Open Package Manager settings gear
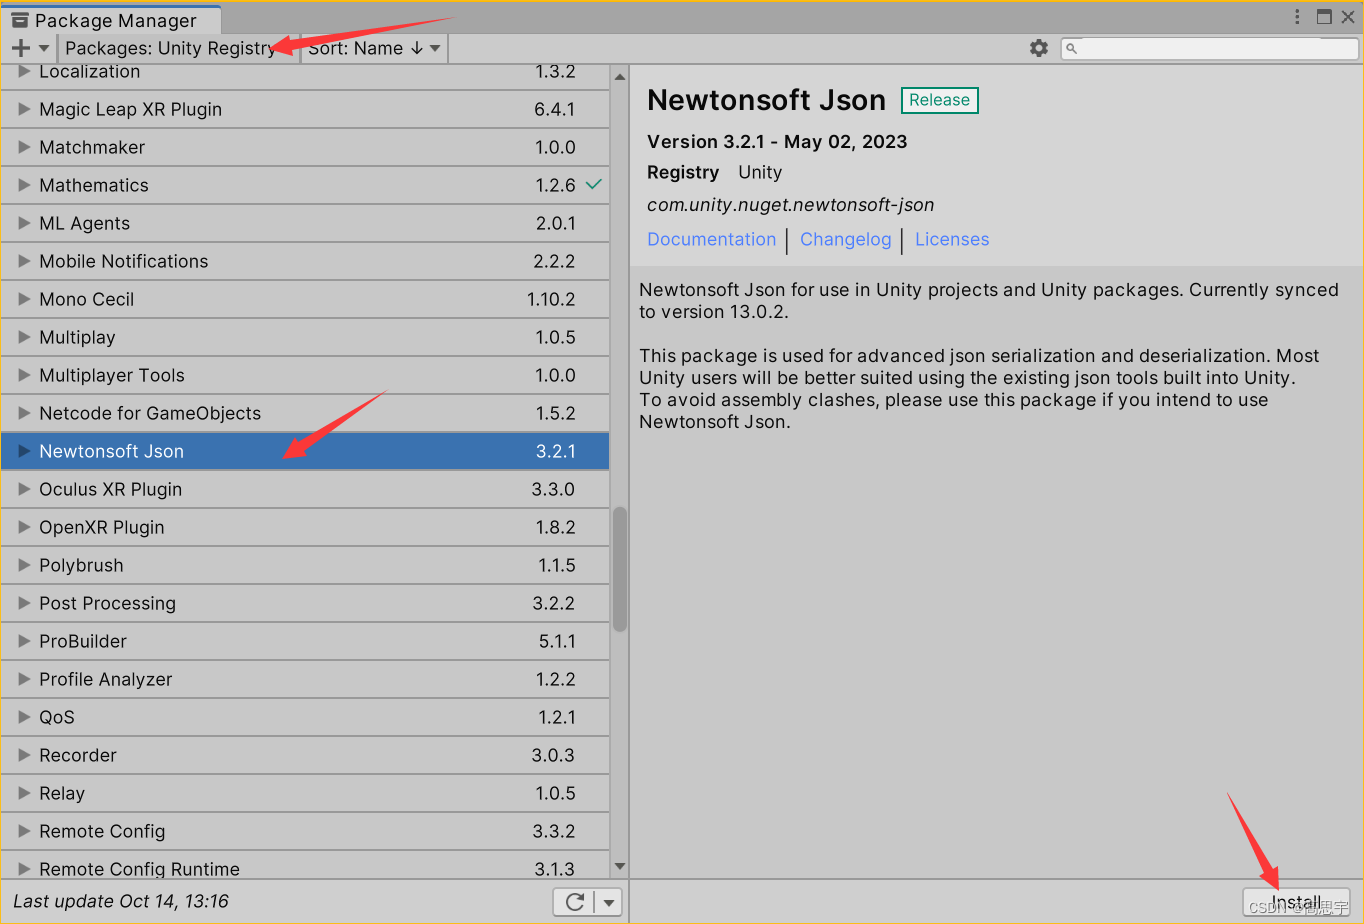Image resolution: width=1364 pixels, height=924 pixels. coord(1039,48)
